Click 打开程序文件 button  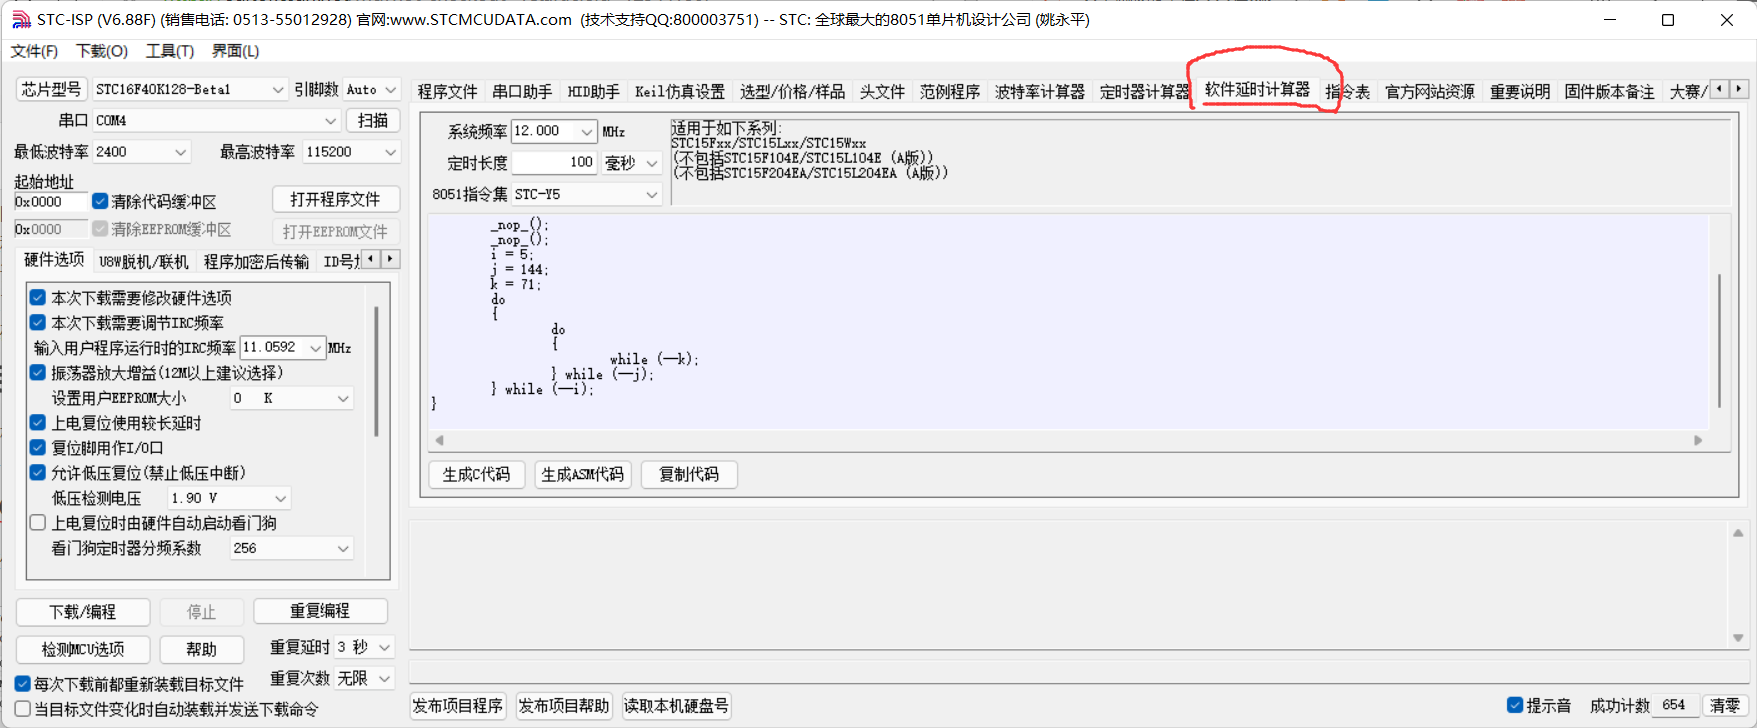coord(335,199)
